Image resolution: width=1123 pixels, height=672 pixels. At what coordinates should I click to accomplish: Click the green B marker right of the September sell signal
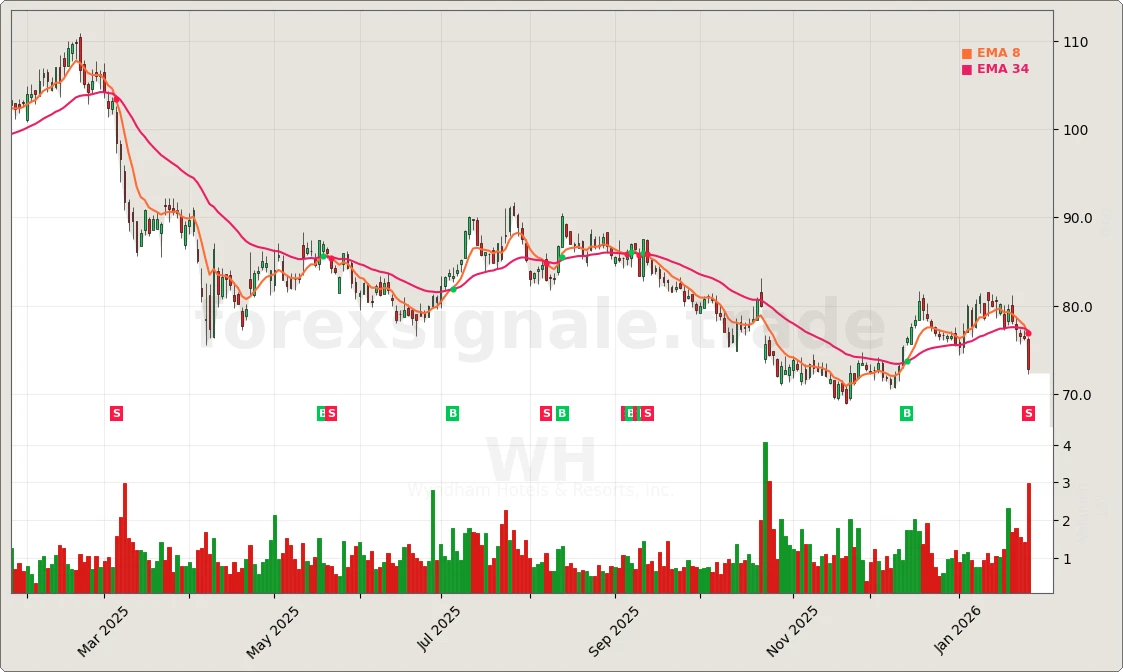click(x=561, y=413)
